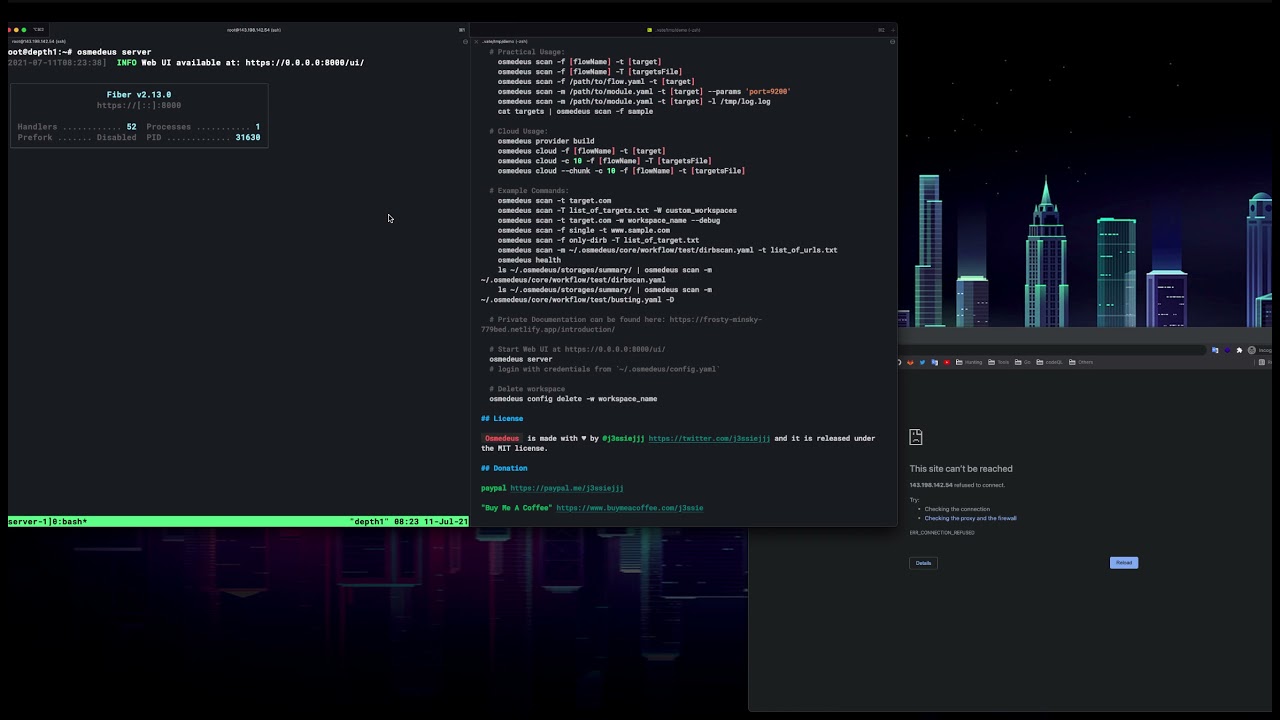
Task: Click 'osmedeus config delete -w workspace_name' line
Action: [x=573, y=399]
